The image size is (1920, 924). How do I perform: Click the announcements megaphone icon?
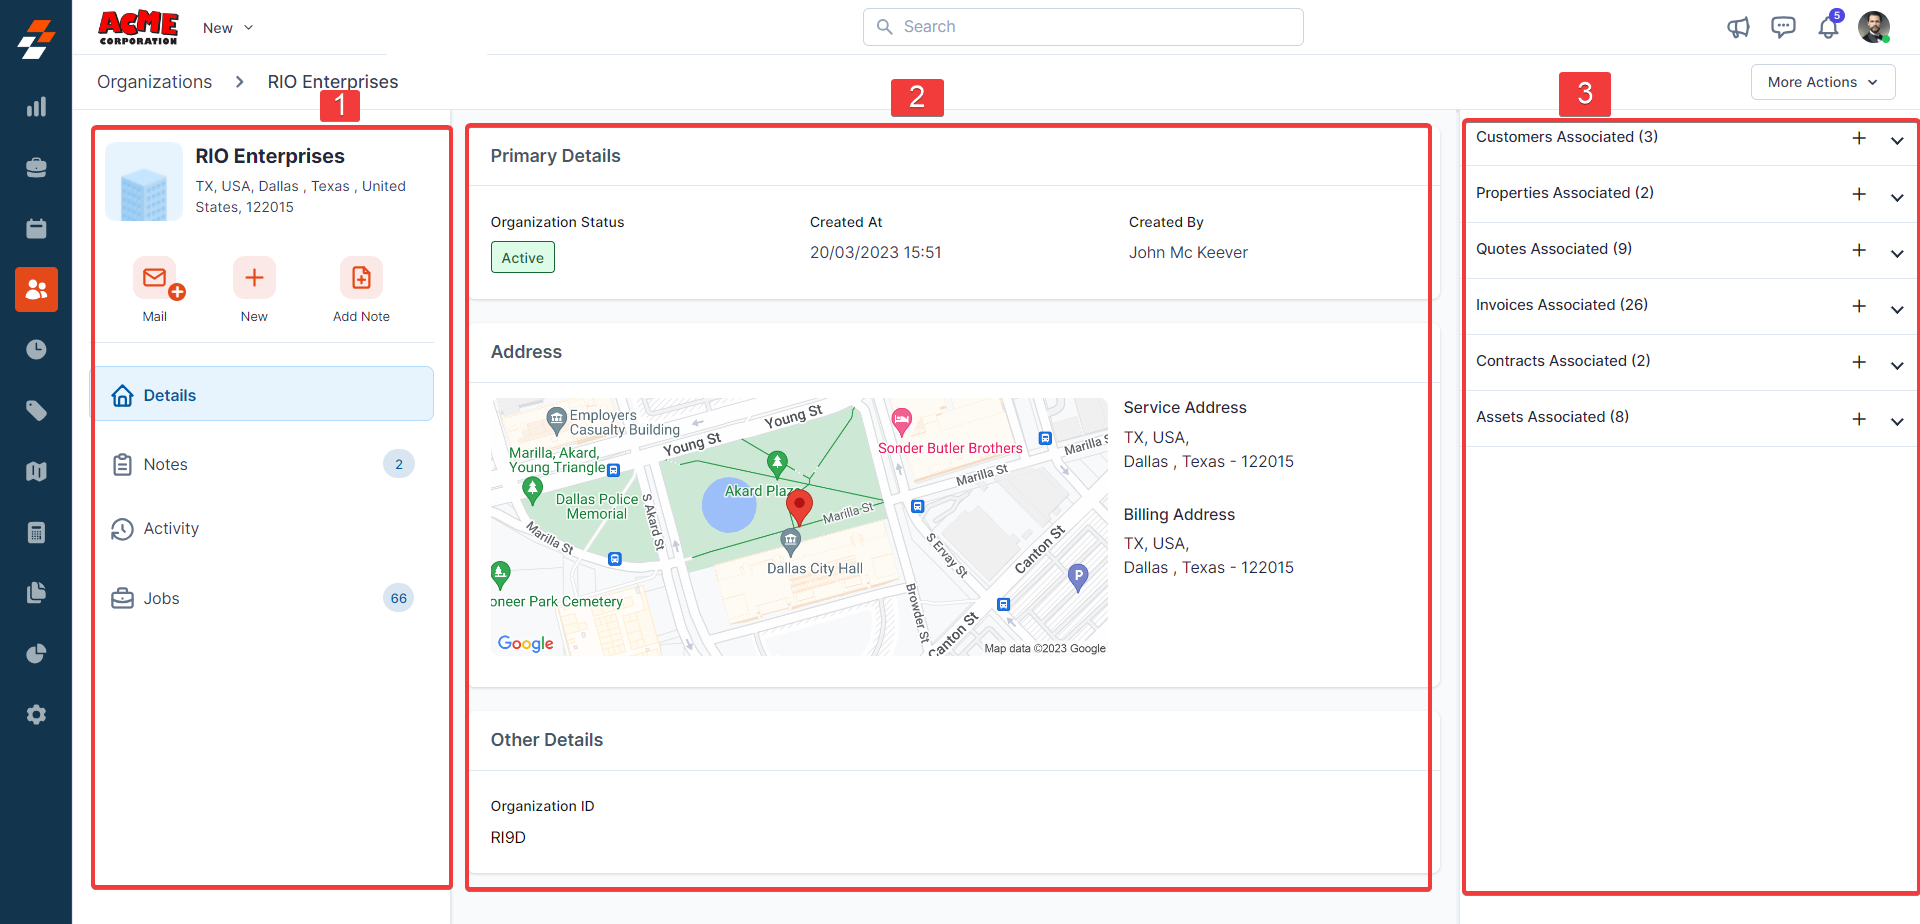(1738, 27)
